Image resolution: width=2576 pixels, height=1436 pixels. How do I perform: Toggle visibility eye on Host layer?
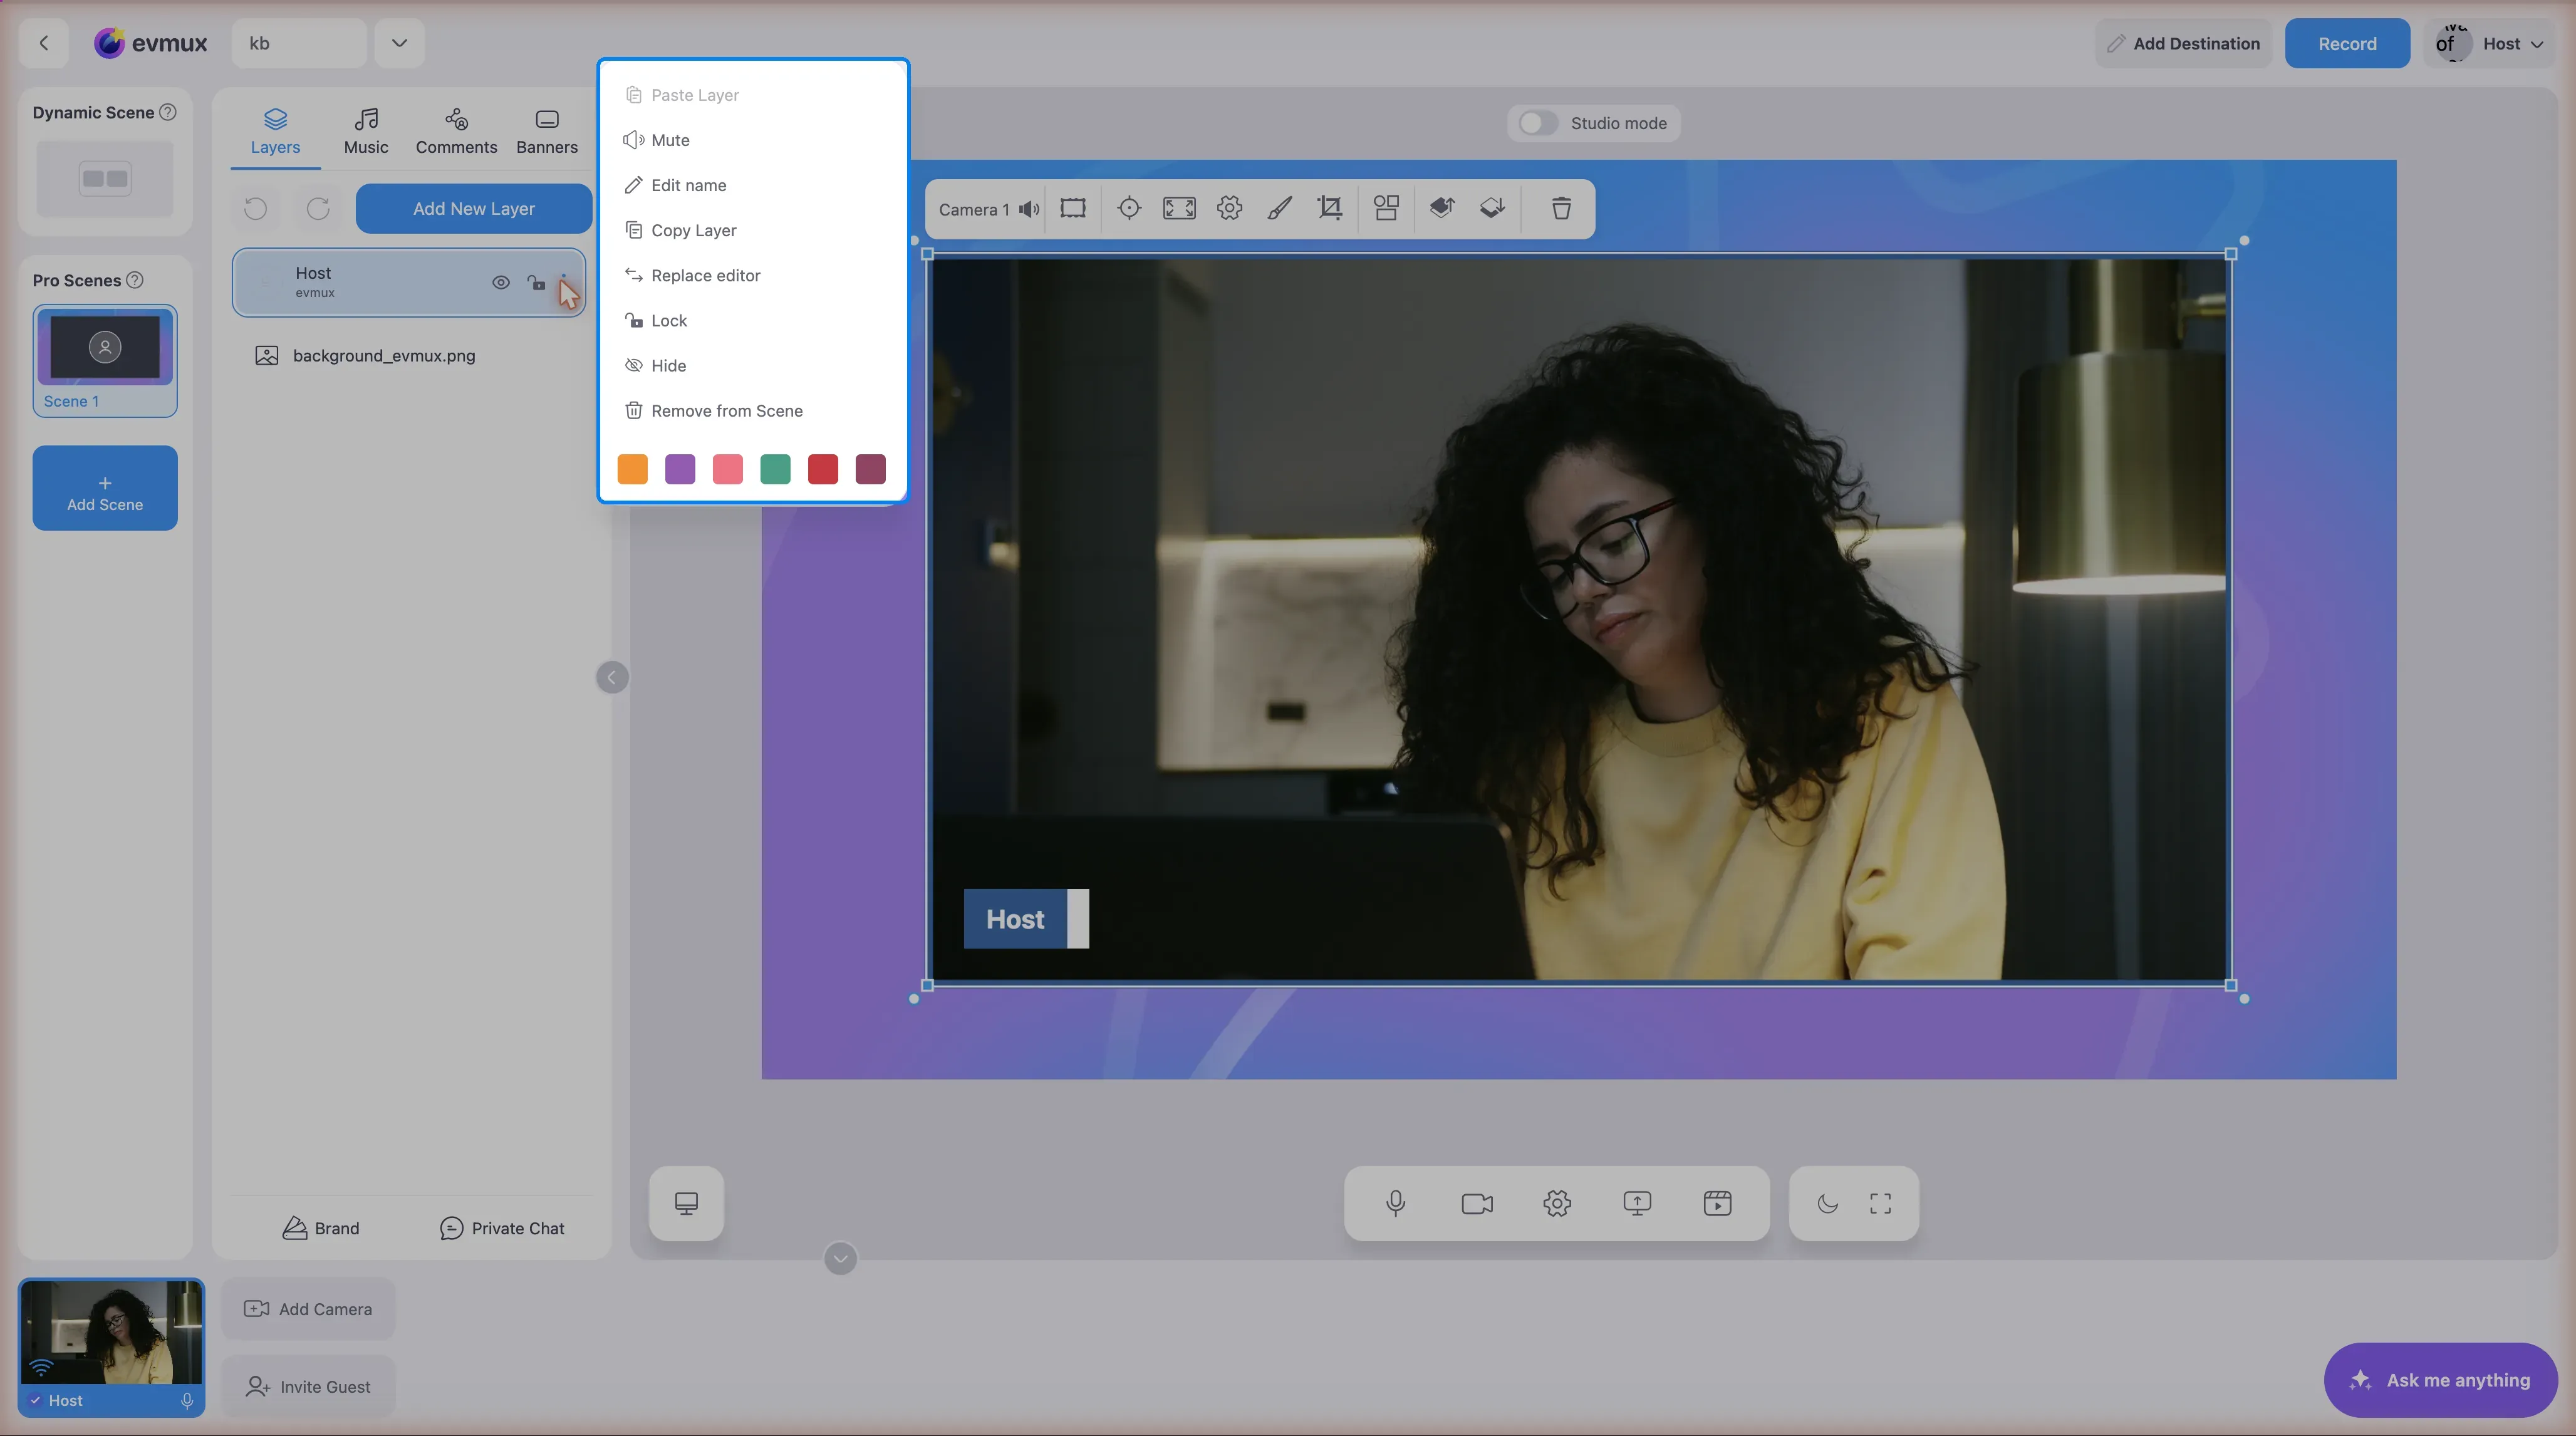[x=501, y=283]
